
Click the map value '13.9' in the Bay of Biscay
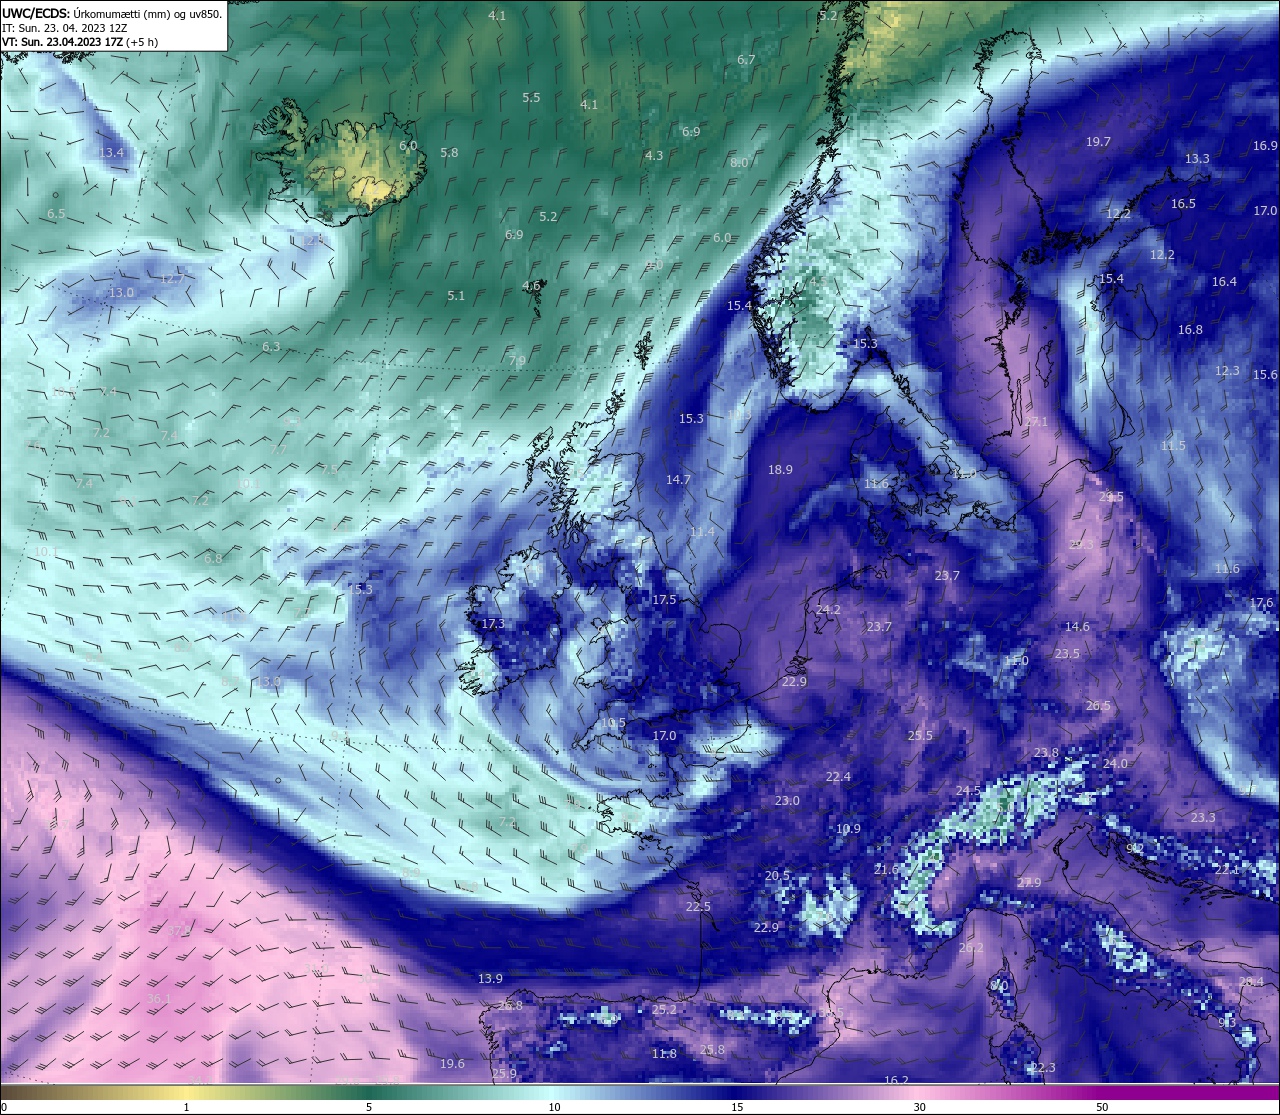(x=490, y=979)
